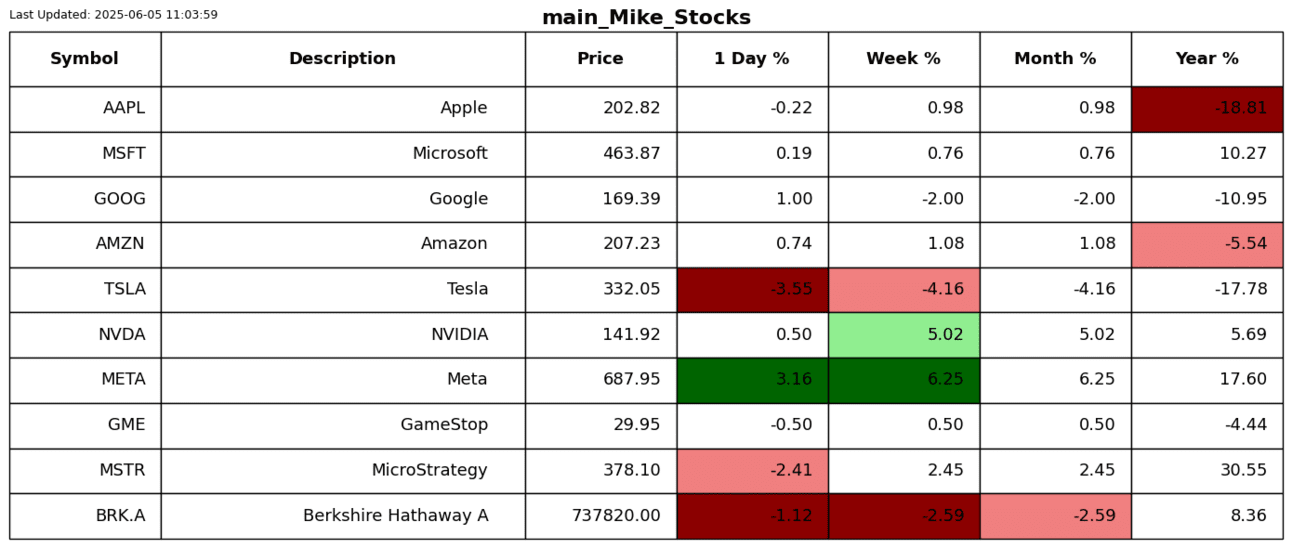
Task: Click the dark red AAPL Year % cell
Action: (1207, 109)
